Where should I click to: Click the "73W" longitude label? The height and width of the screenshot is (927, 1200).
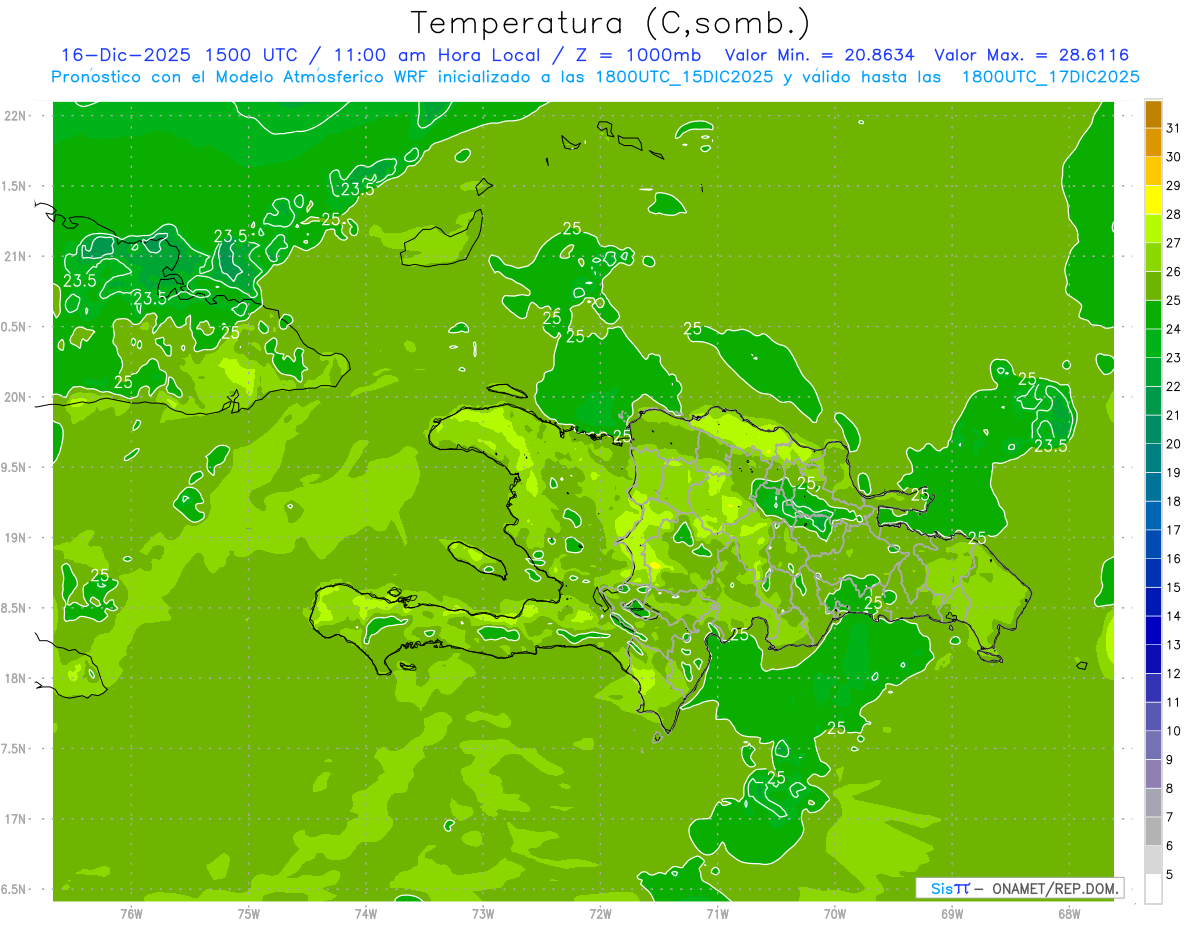[483, 914]
